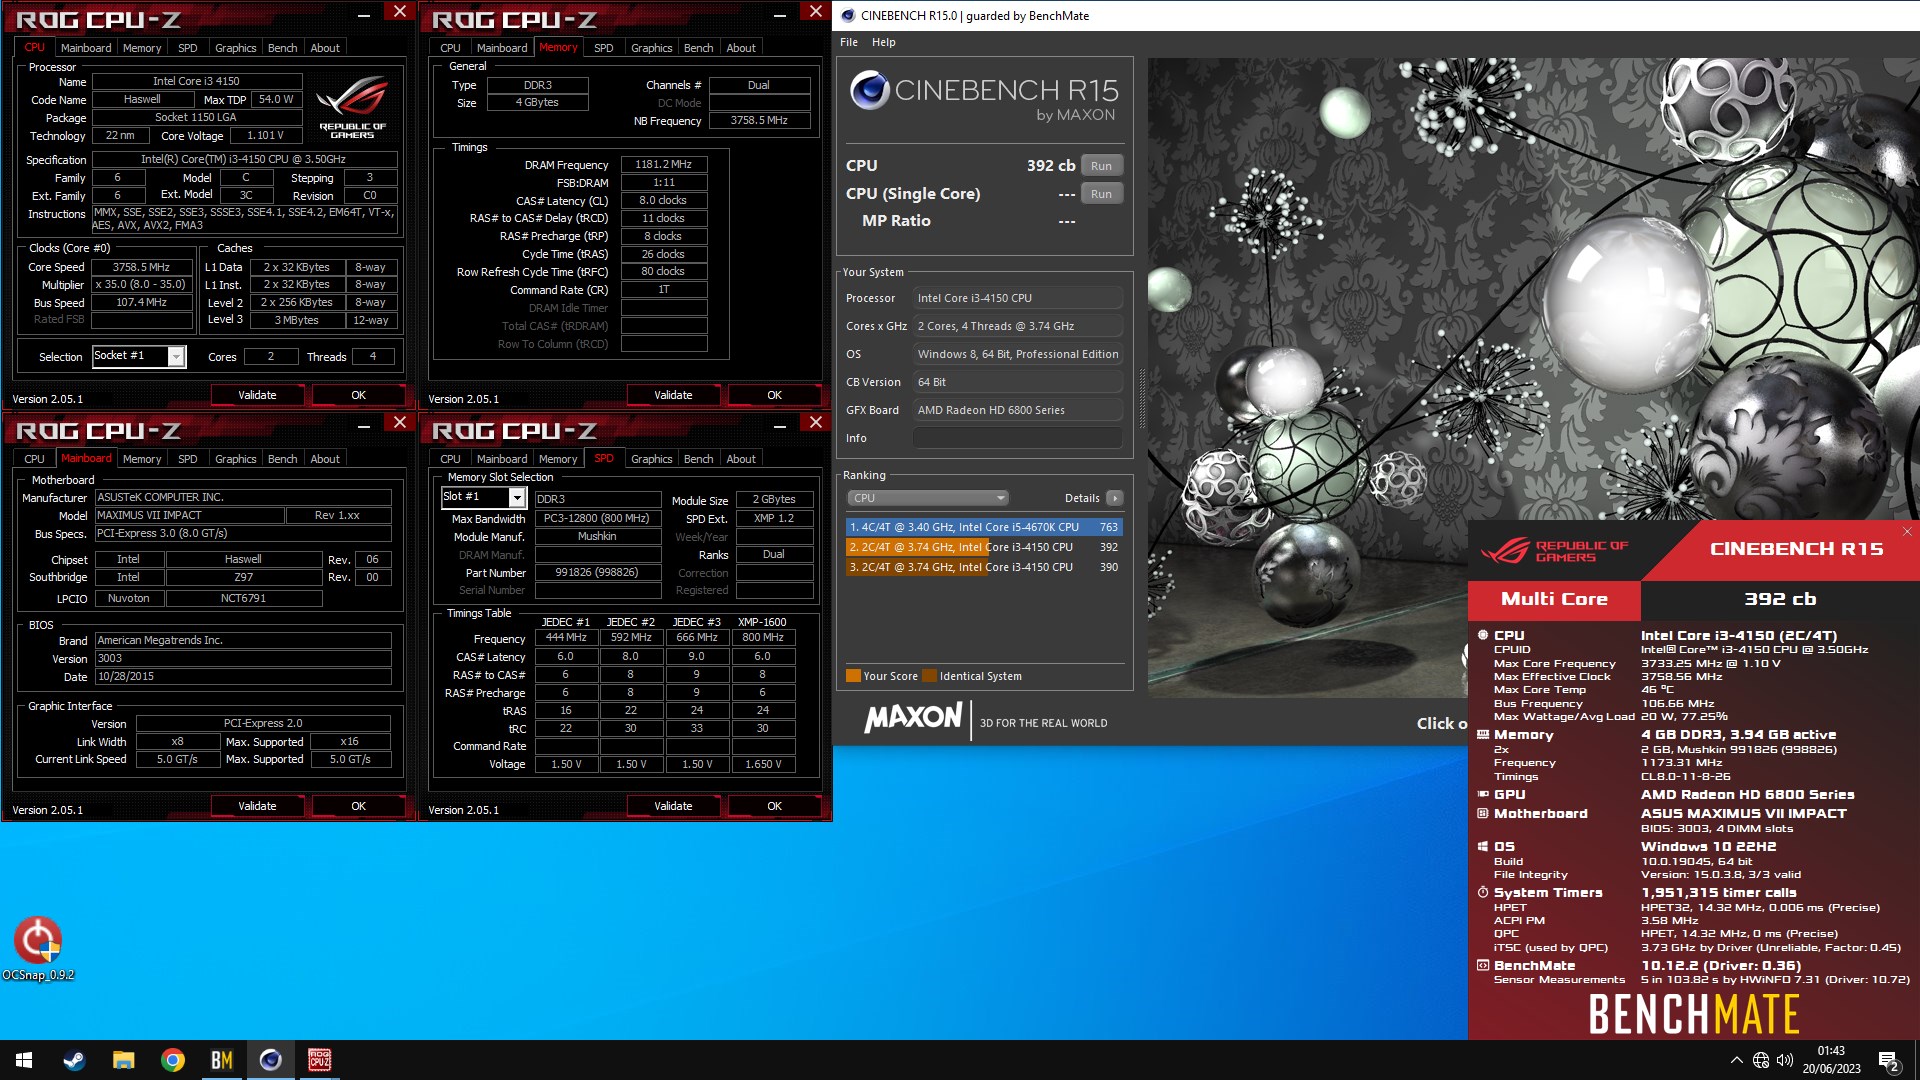Open Bench tab in CPU-Z CPU window
1920x1080 pixels.
[282, 48]
